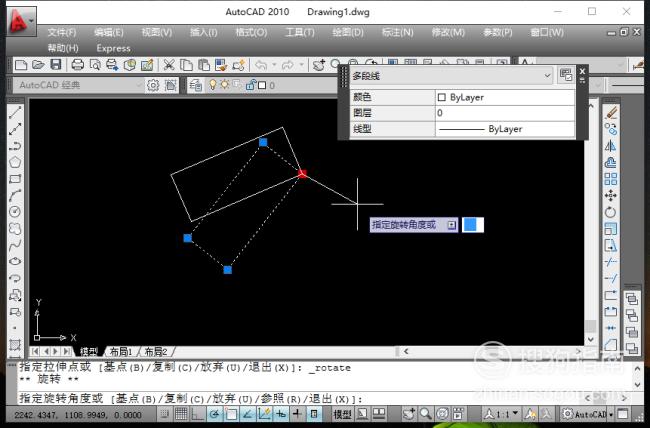Click the Offset modify tool
The image size is (650, 428).
pos(611,162)
